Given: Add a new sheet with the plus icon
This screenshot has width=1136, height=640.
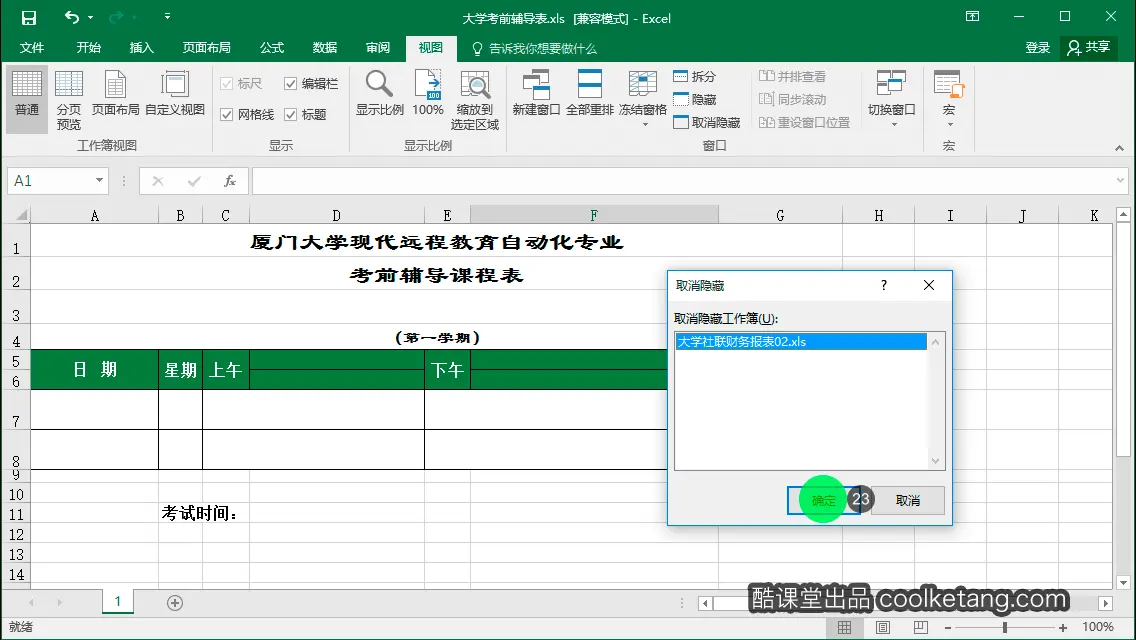Looking at the screenshot, I should coord(175,602).
